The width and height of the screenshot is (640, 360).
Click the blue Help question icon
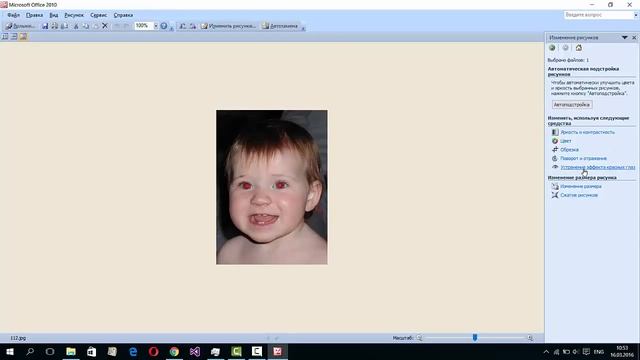(x=164, y=26)
